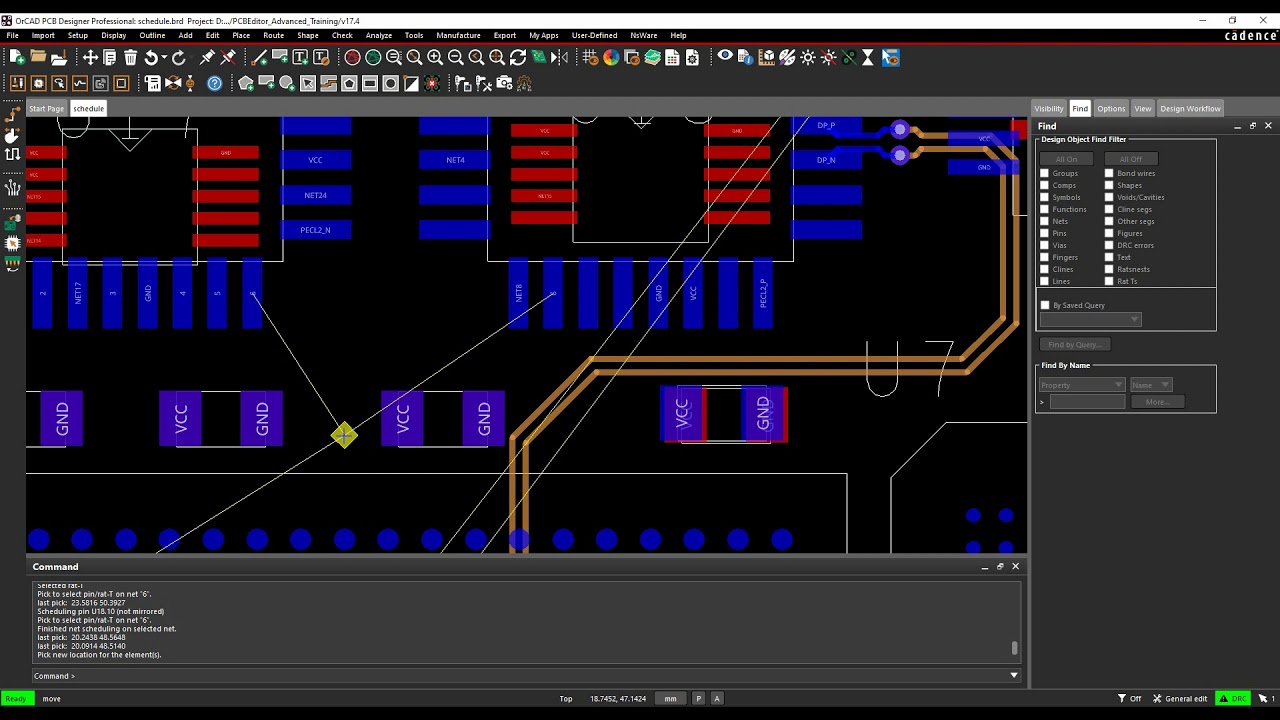Open the Property dropdown under Find By Name
The height and width of the screenshot is (720, 1280).
pyautogui.click(x=1082, y=385)
